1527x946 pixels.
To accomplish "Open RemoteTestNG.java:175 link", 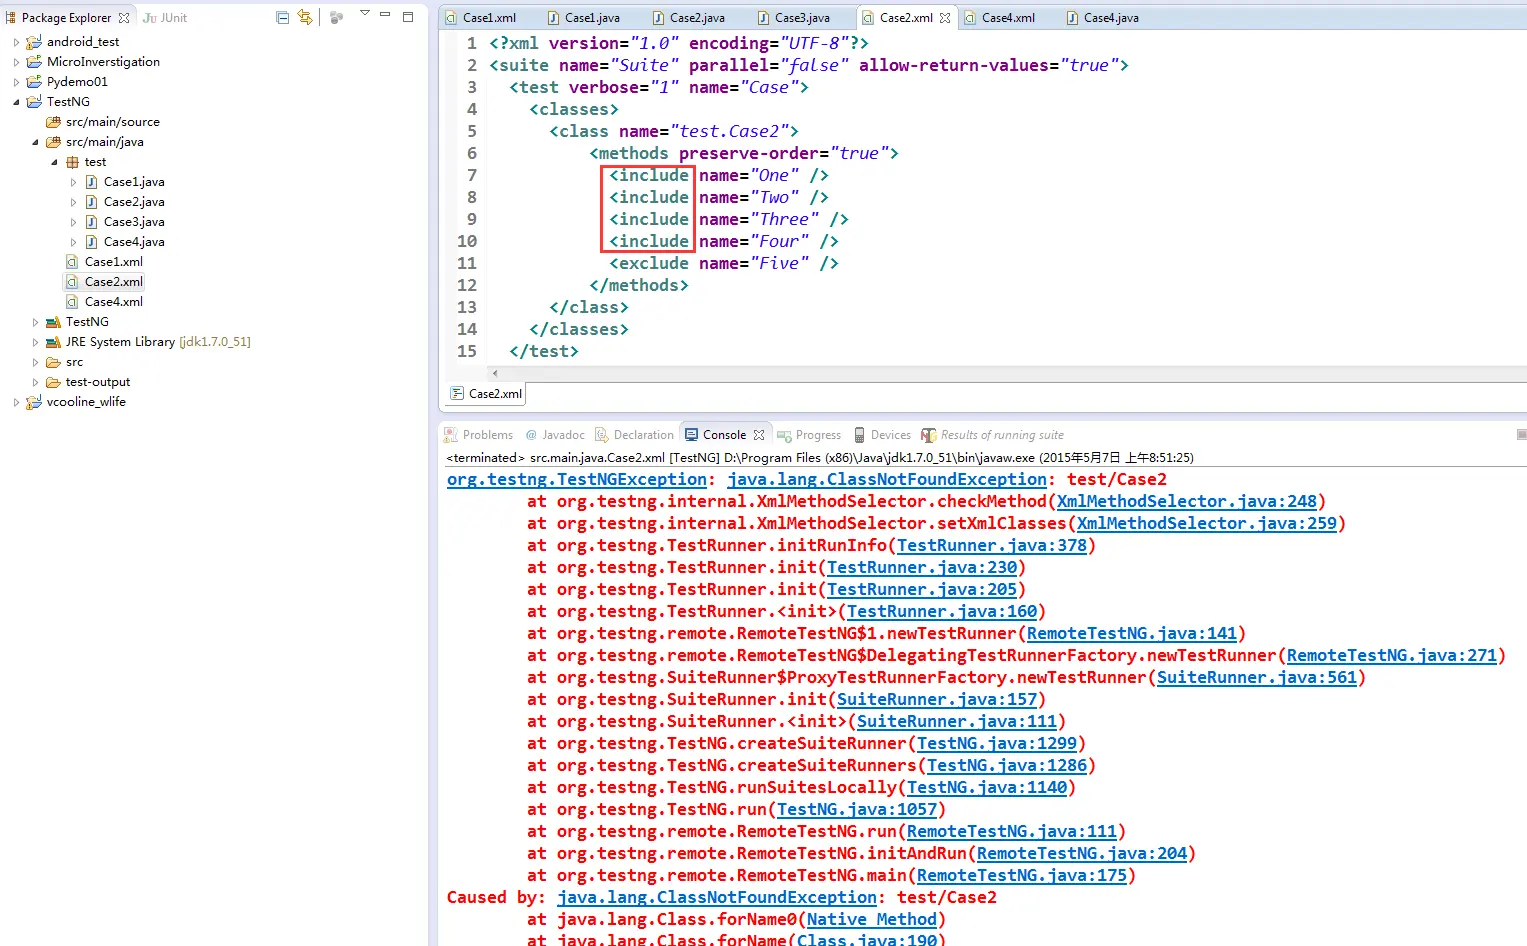I will [1022, 876].
